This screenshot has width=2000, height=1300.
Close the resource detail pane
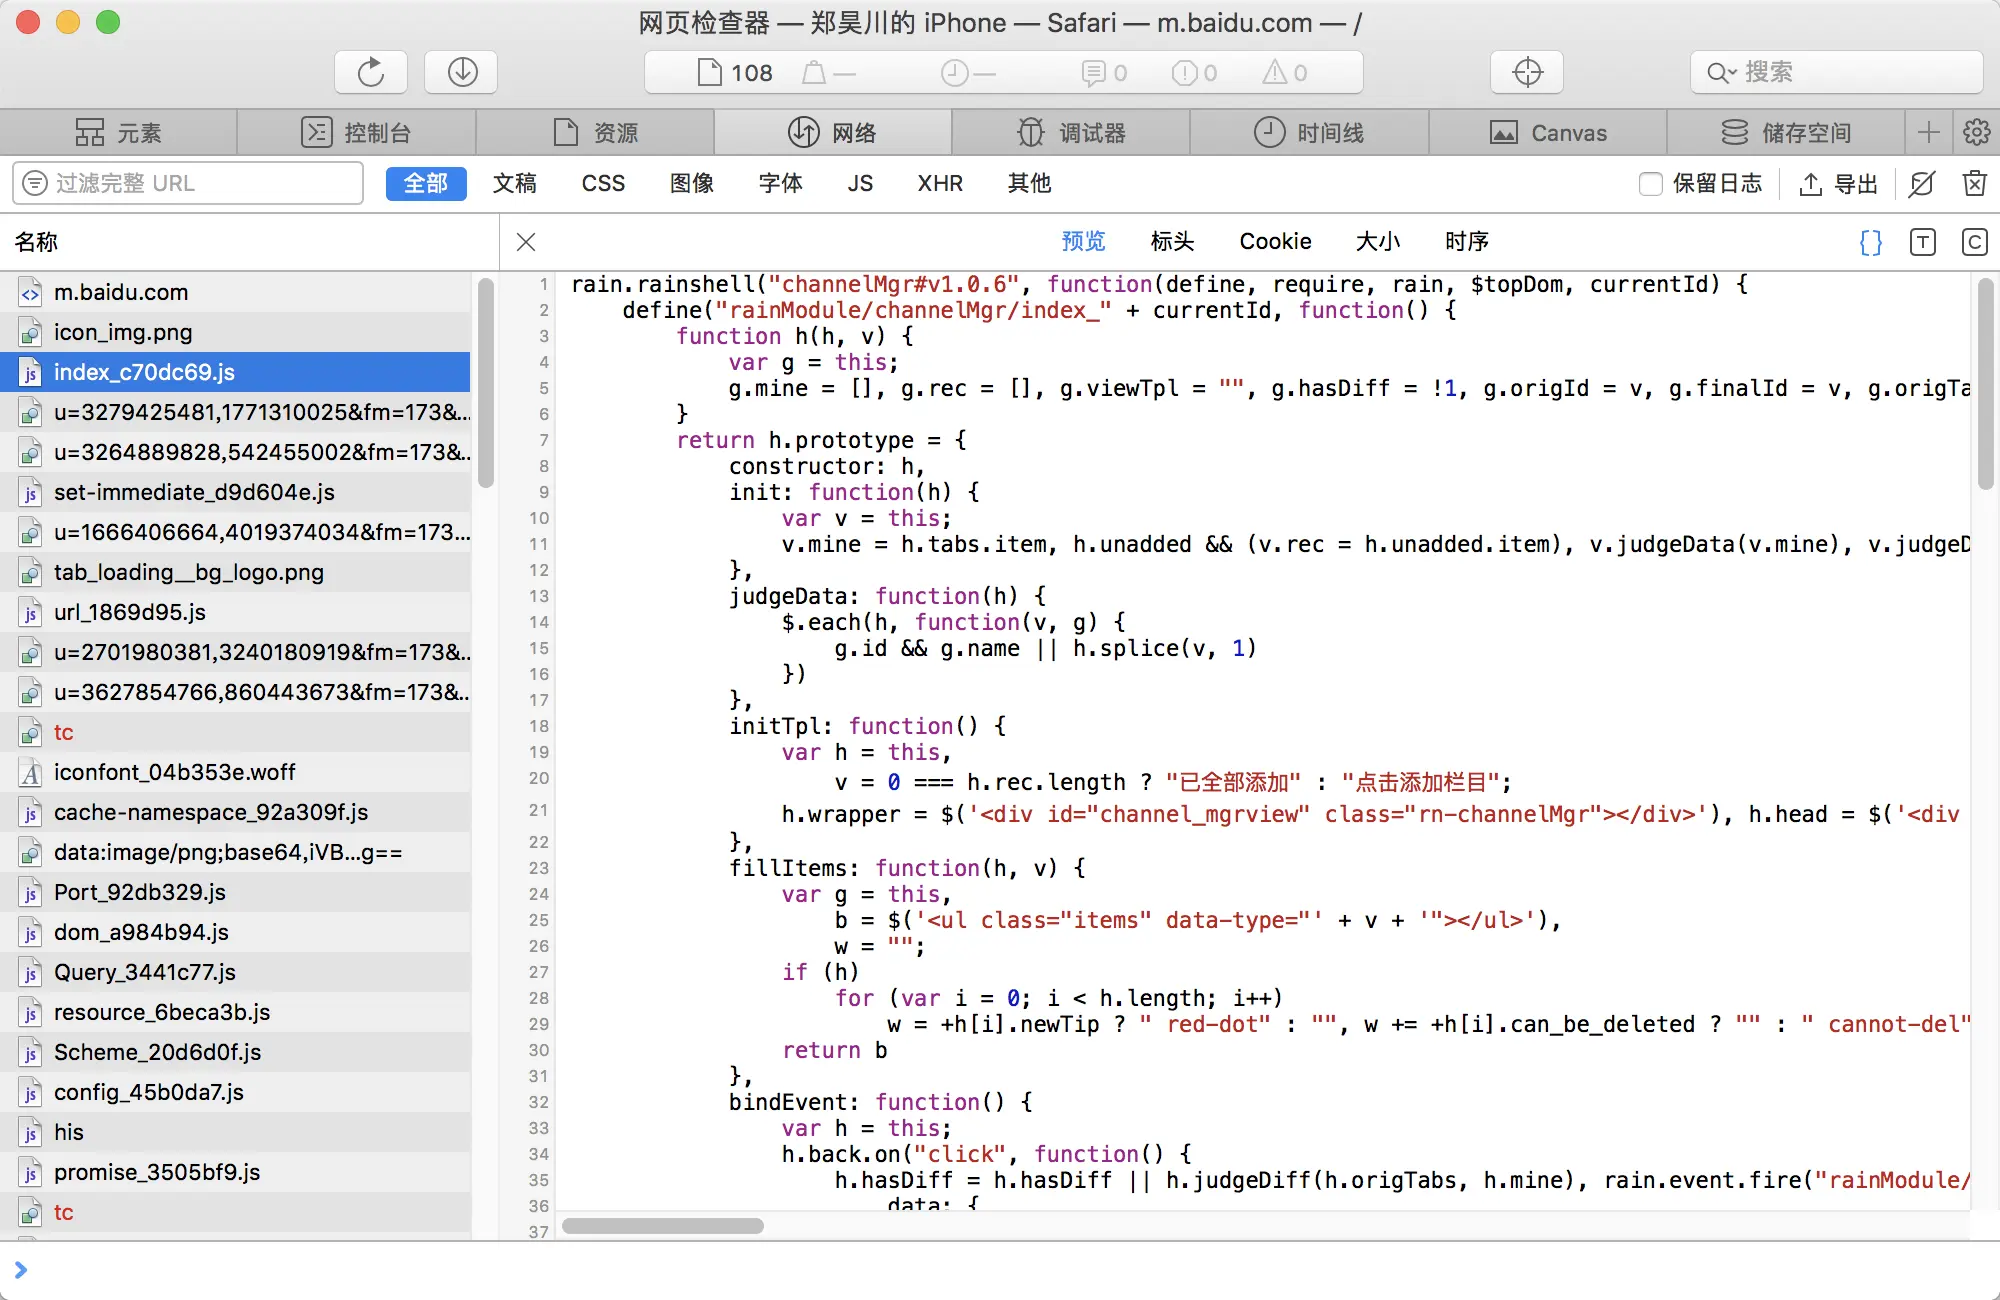point(526,242)
